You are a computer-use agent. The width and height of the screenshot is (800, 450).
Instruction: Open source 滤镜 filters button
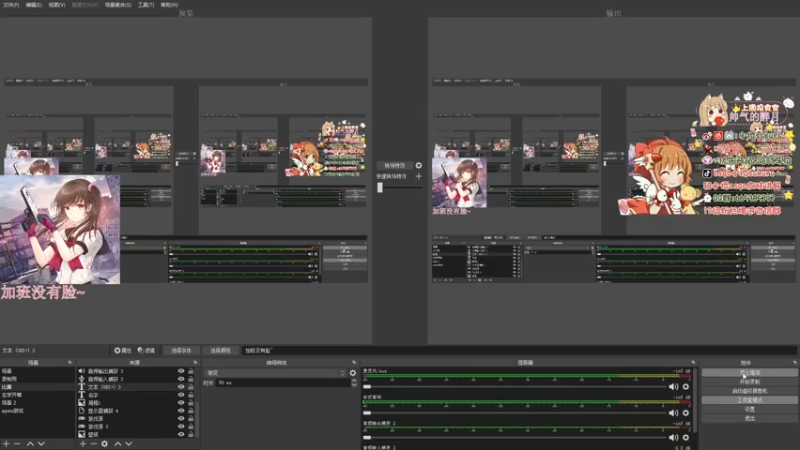pos(146,351)
